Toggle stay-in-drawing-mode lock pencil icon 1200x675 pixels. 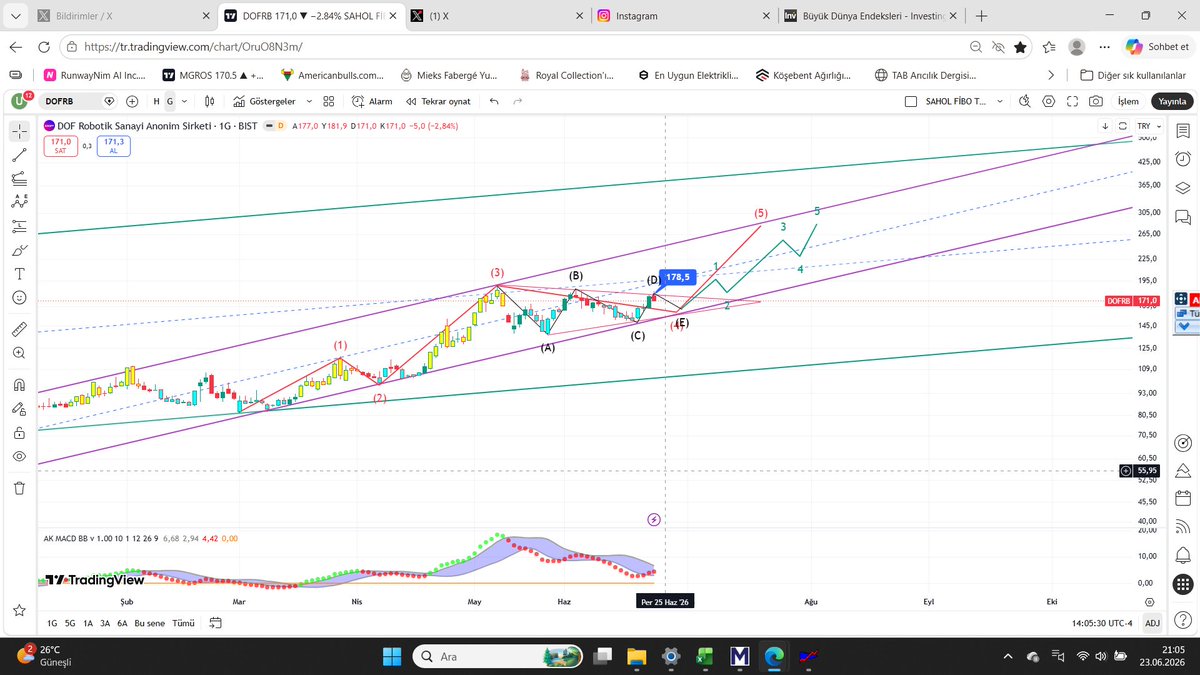click(x=19, y=408)
